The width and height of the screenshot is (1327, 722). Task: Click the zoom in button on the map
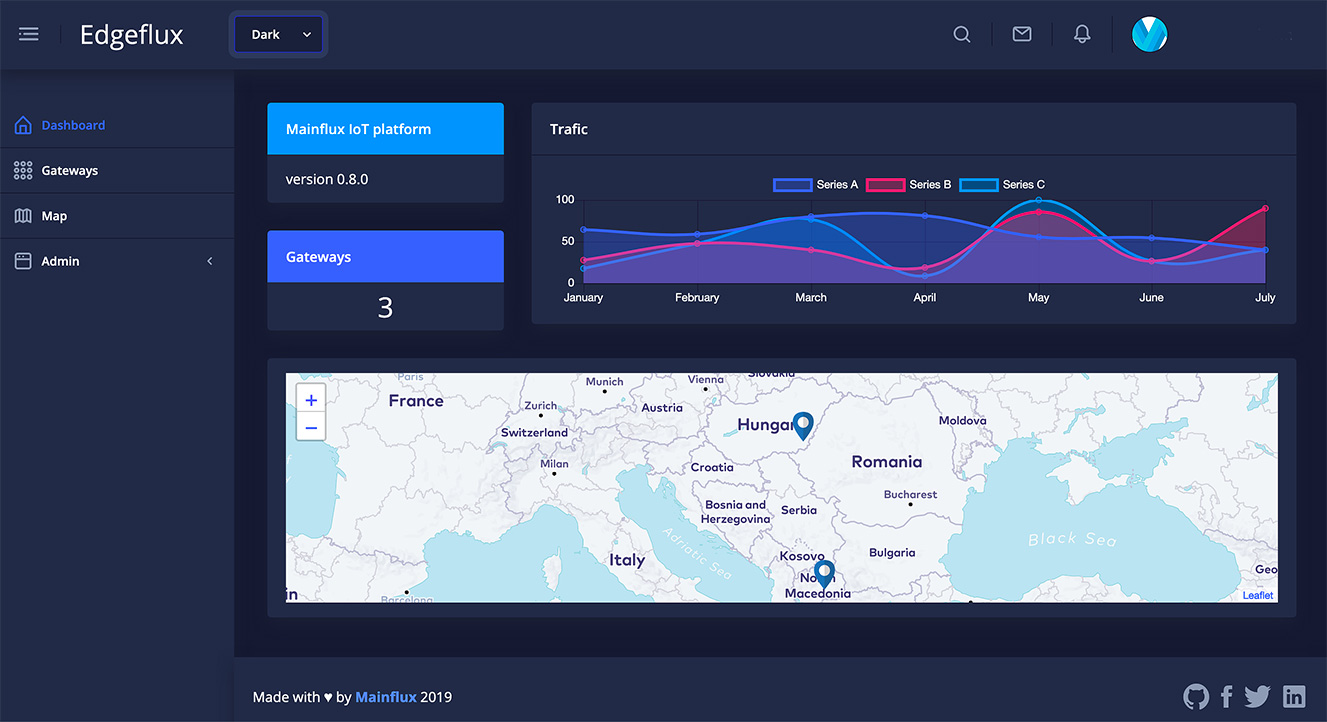310,398
